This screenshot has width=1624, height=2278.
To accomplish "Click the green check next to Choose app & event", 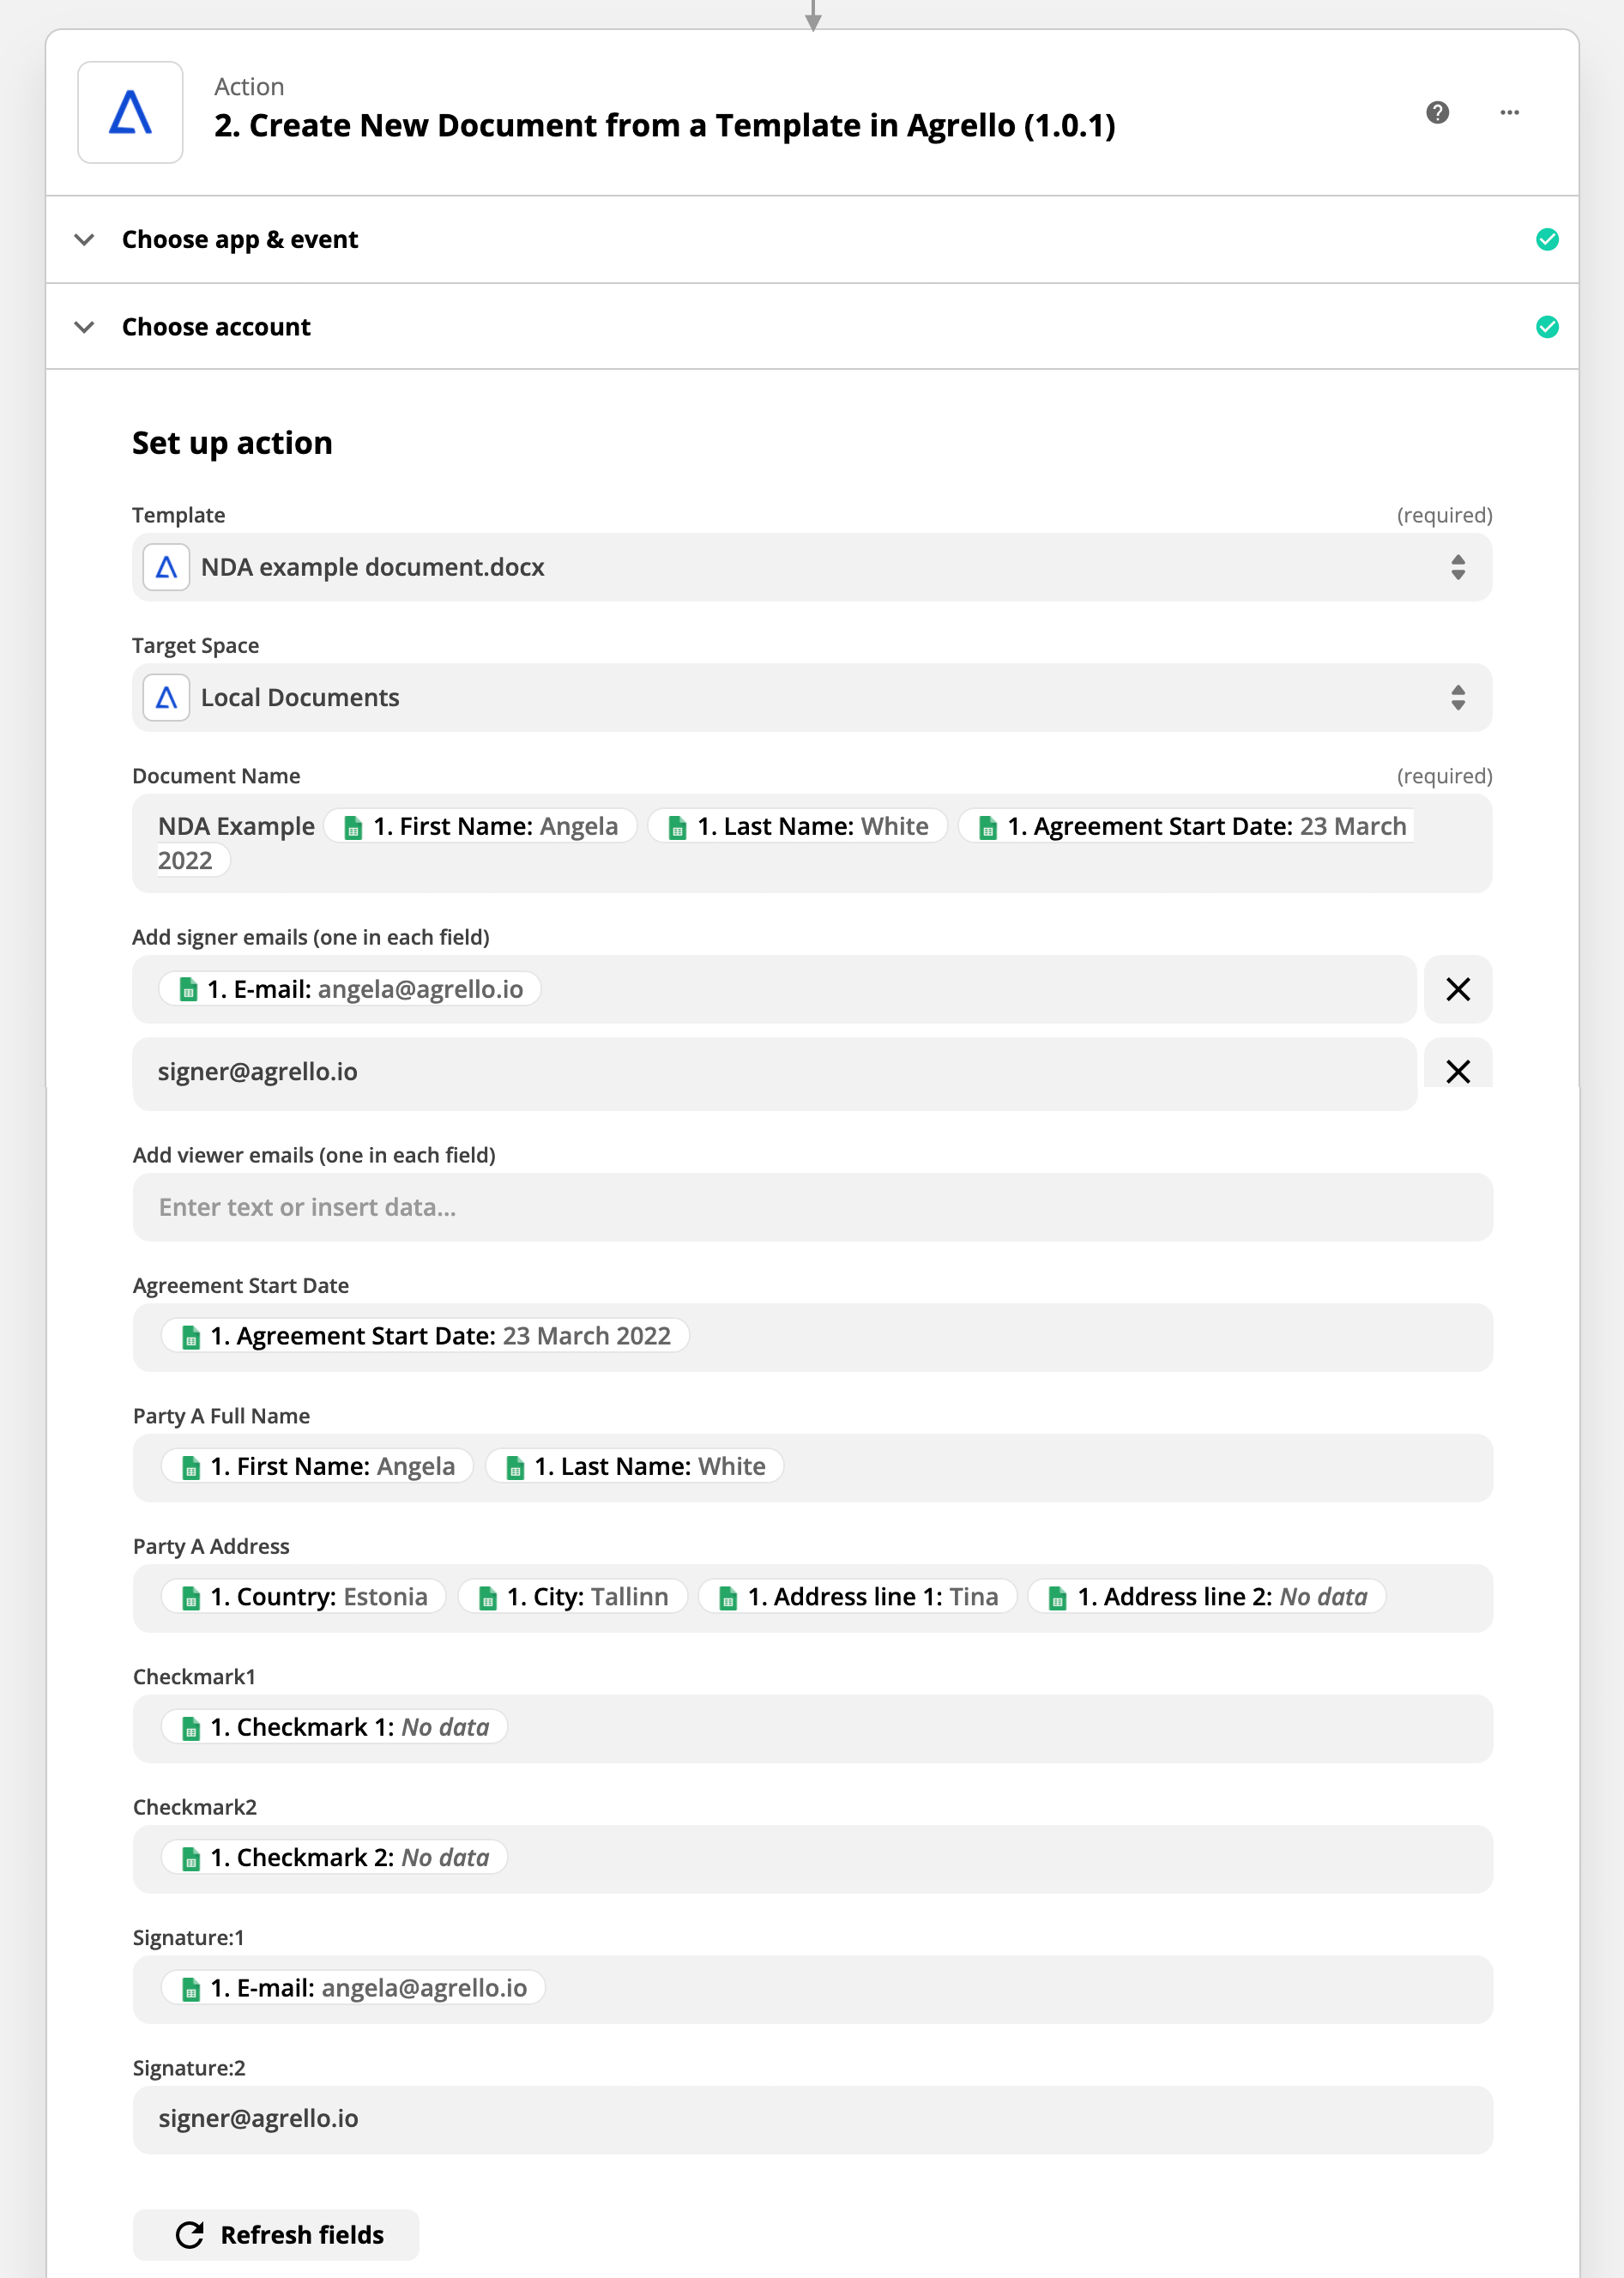I will (1546, 239).
